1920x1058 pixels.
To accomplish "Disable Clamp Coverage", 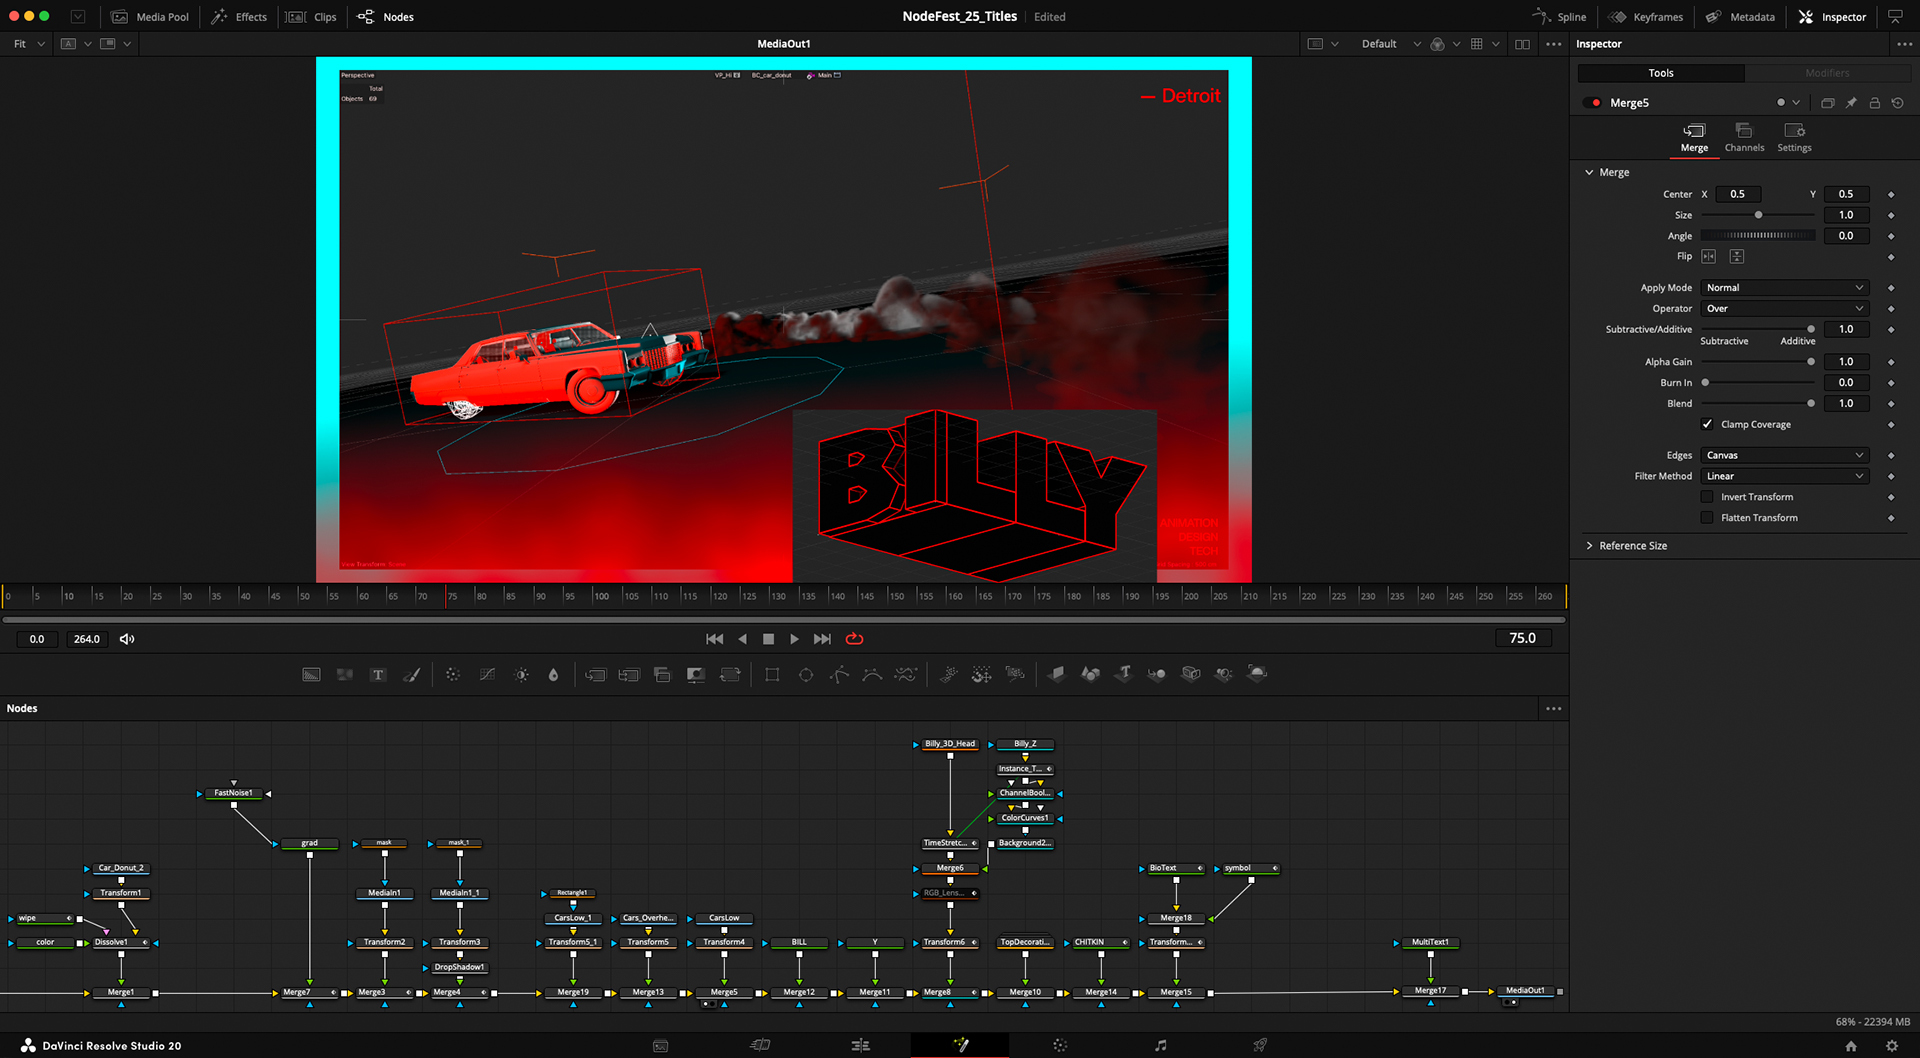I will coord(1708,424).
